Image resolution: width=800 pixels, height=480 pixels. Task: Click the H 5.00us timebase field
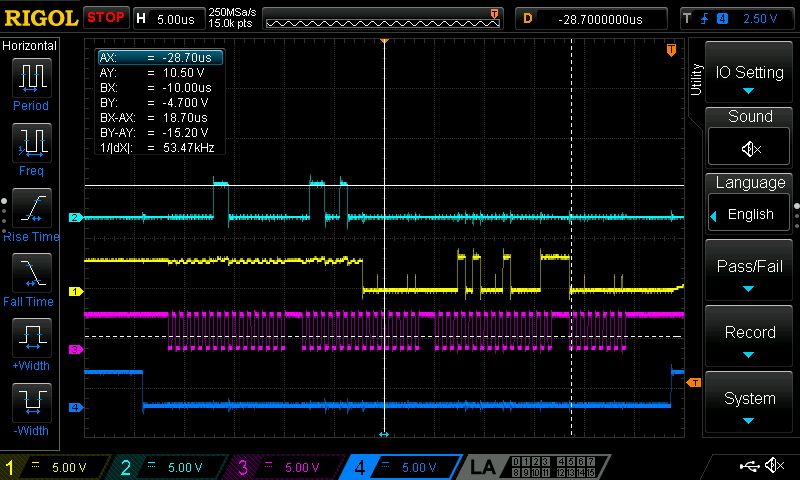(169, 19)
